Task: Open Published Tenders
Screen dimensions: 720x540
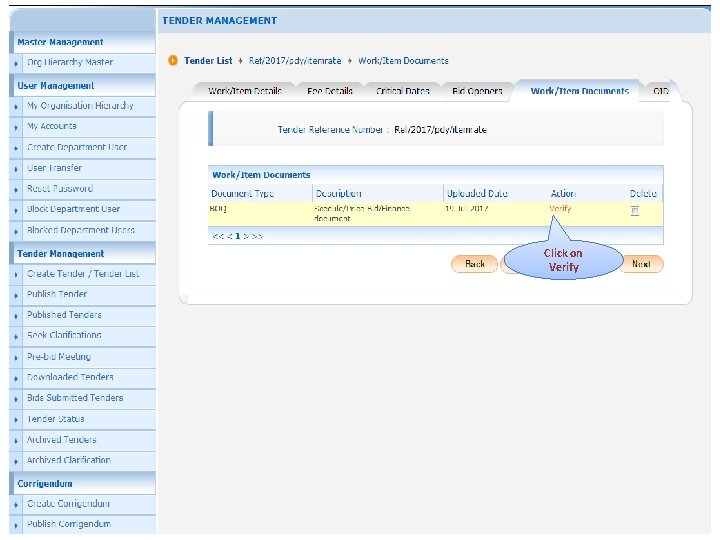Action: (x=64, y=315)
